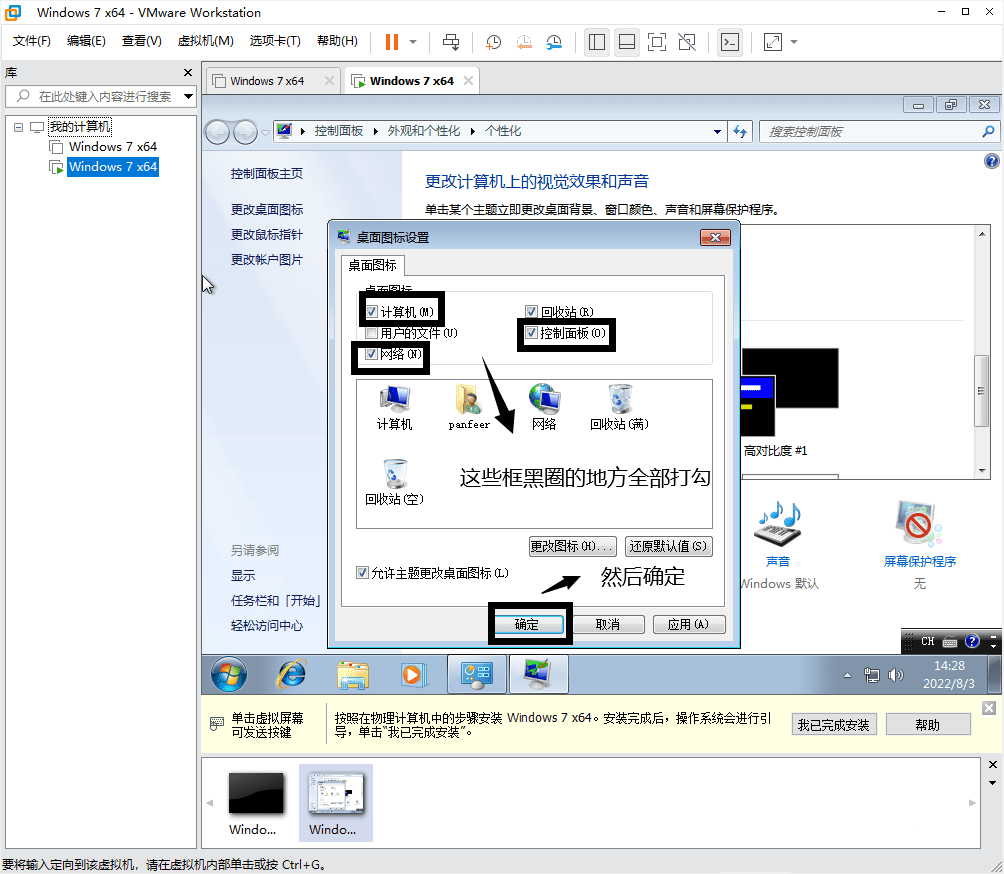Collapse the 我的计算机 tree node
This screenshot has height=874, width=1004.
19,127
